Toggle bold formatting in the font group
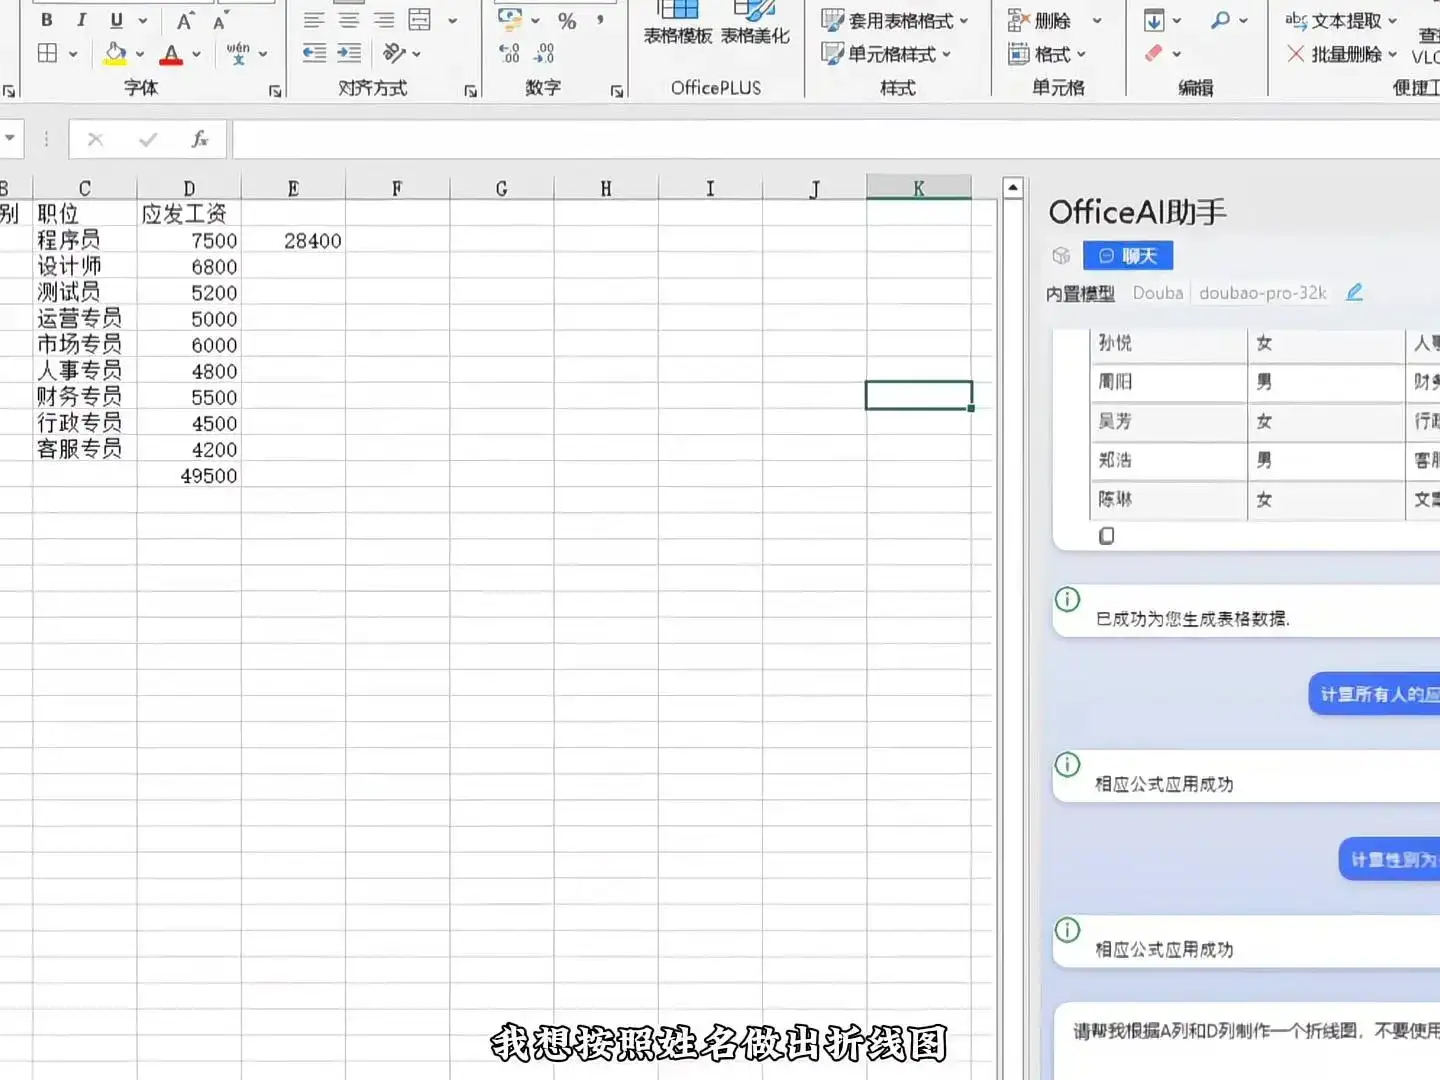Viewport: 1440px width, 1080px height. [45, 19]
